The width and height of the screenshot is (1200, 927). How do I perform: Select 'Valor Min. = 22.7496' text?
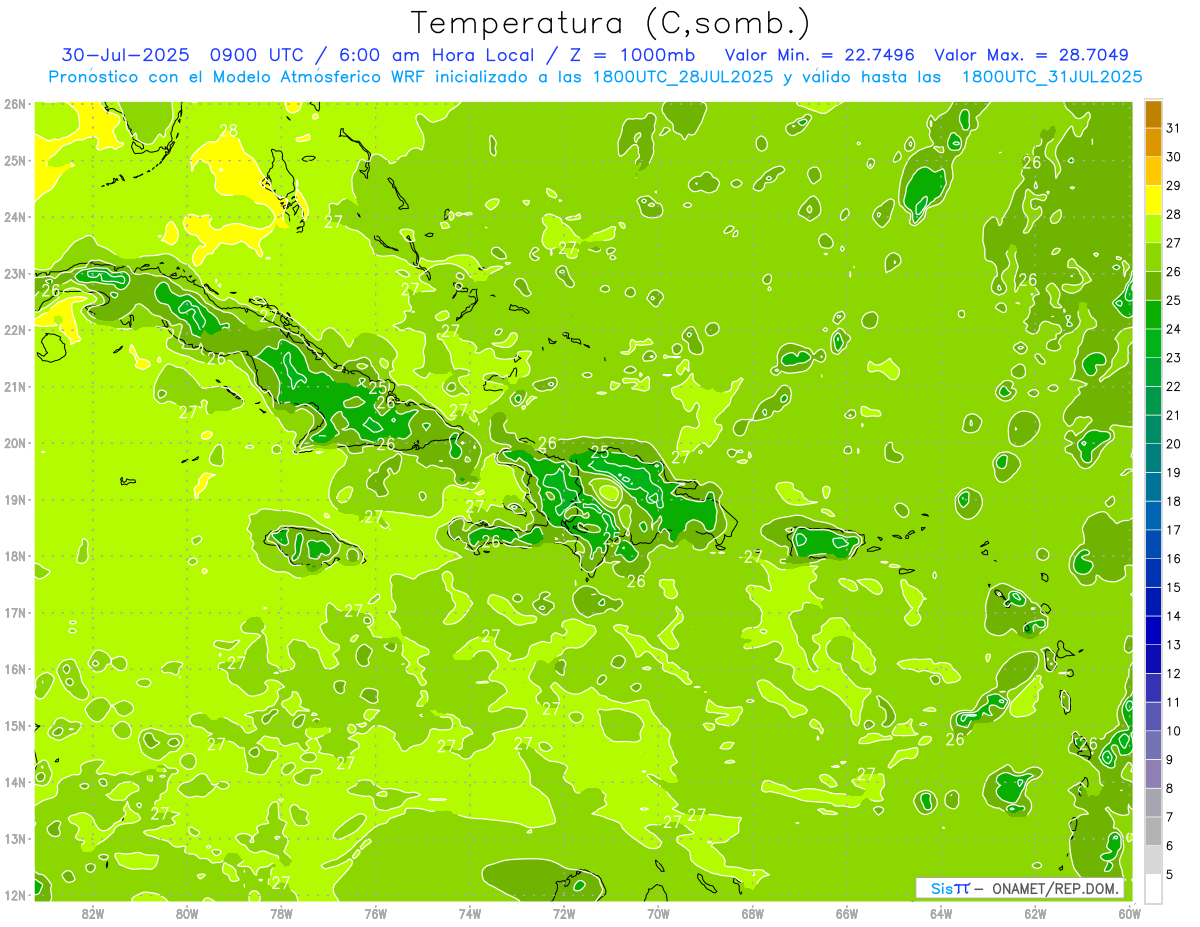820,55
